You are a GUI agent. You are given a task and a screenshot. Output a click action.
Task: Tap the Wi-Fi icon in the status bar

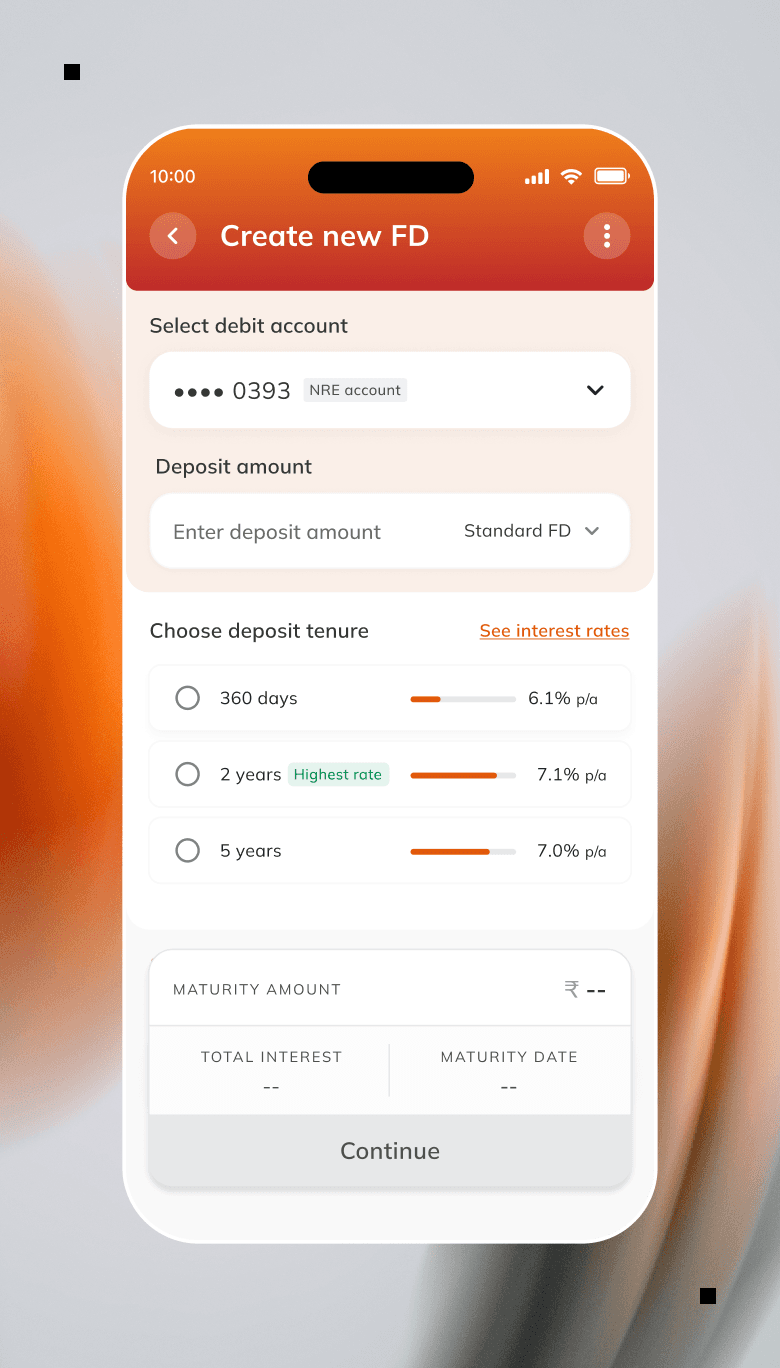(x=571, y=176)
